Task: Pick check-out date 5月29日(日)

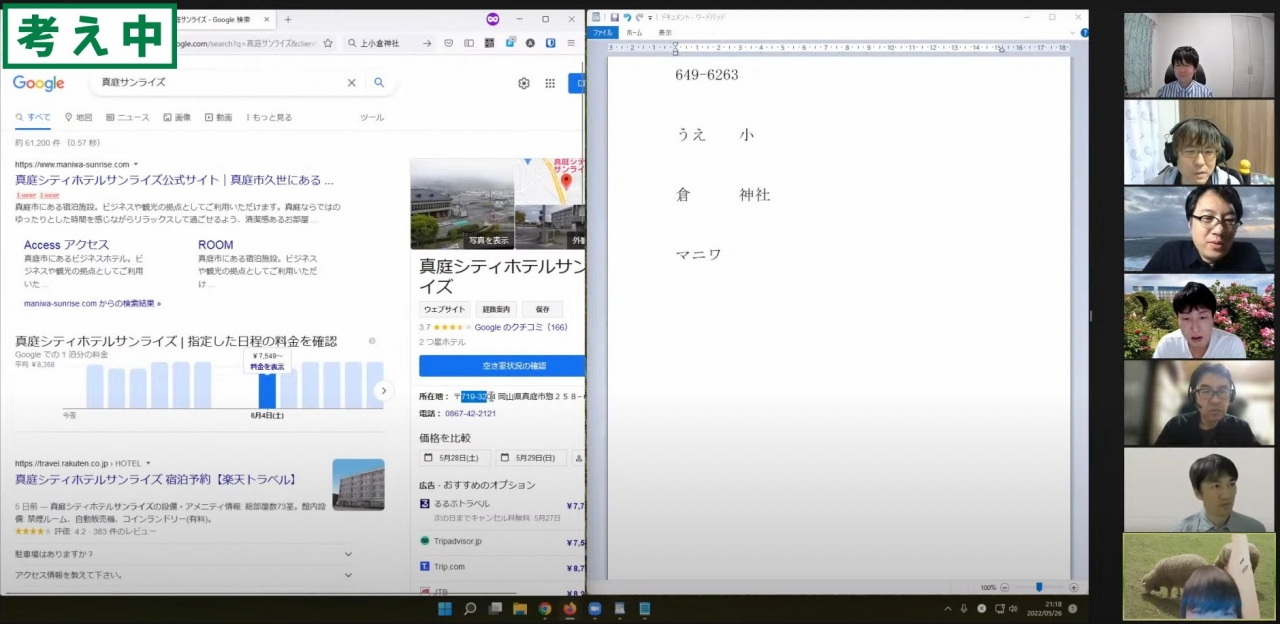Action: (x=531, y=458)
